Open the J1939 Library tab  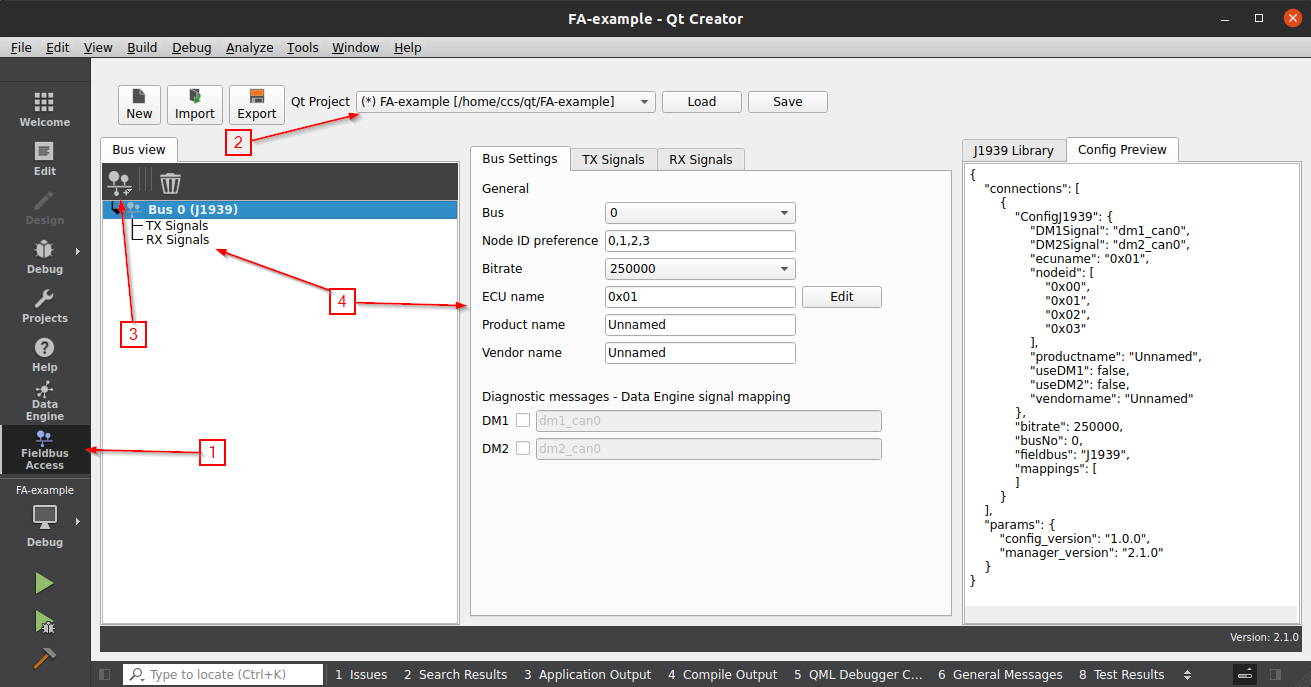tap(1013, 150)
